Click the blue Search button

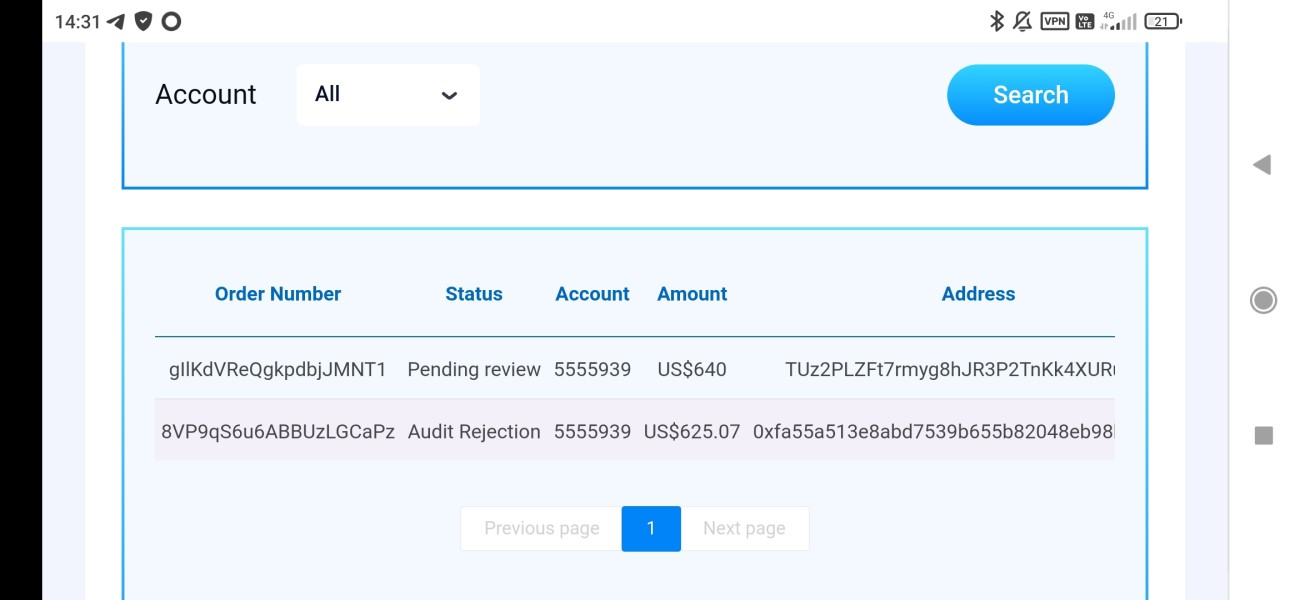tap(1030, 95)
